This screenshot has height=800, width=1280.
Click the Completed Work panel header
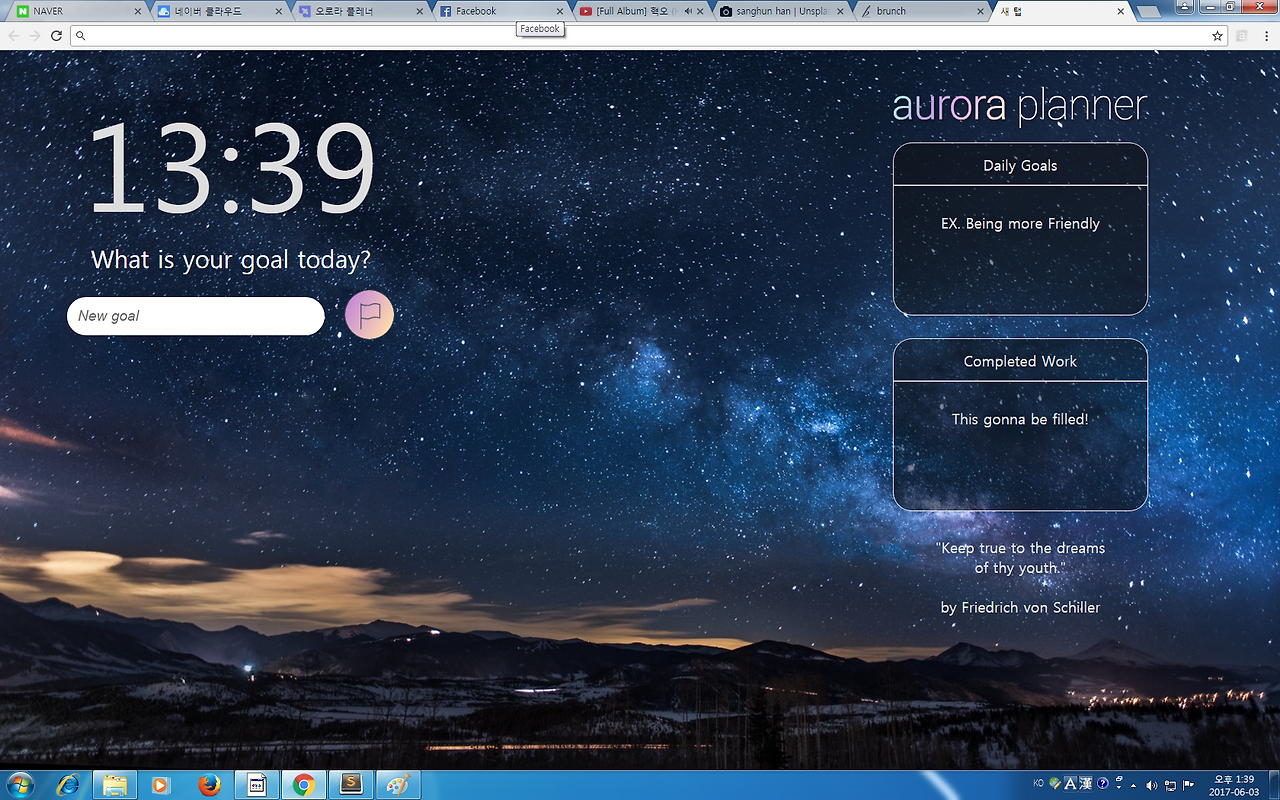click(1020, 361)
